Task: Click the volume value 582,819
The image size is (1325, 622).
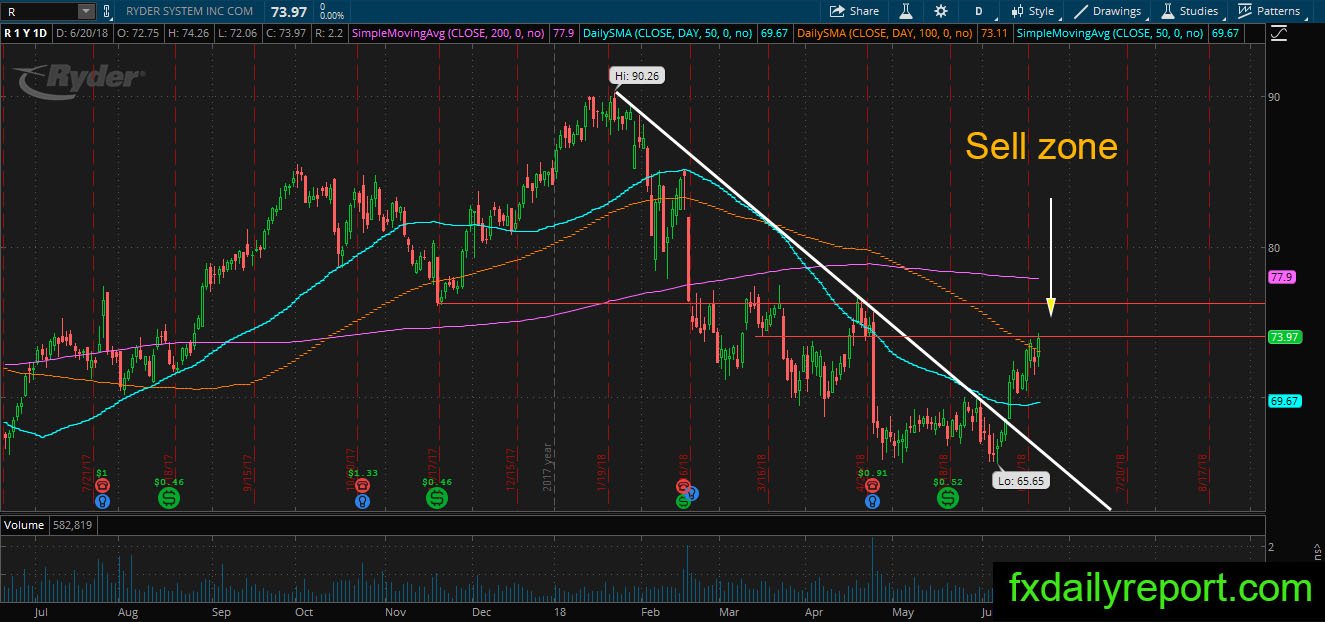Action: (x=72, y=525)
